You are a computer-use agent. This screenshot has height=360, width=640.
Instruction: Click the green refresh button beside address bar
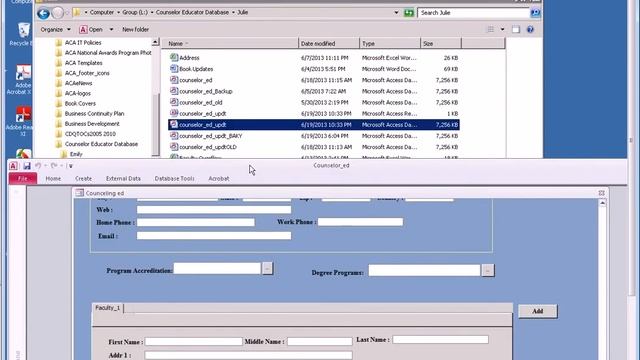point(409,13)
